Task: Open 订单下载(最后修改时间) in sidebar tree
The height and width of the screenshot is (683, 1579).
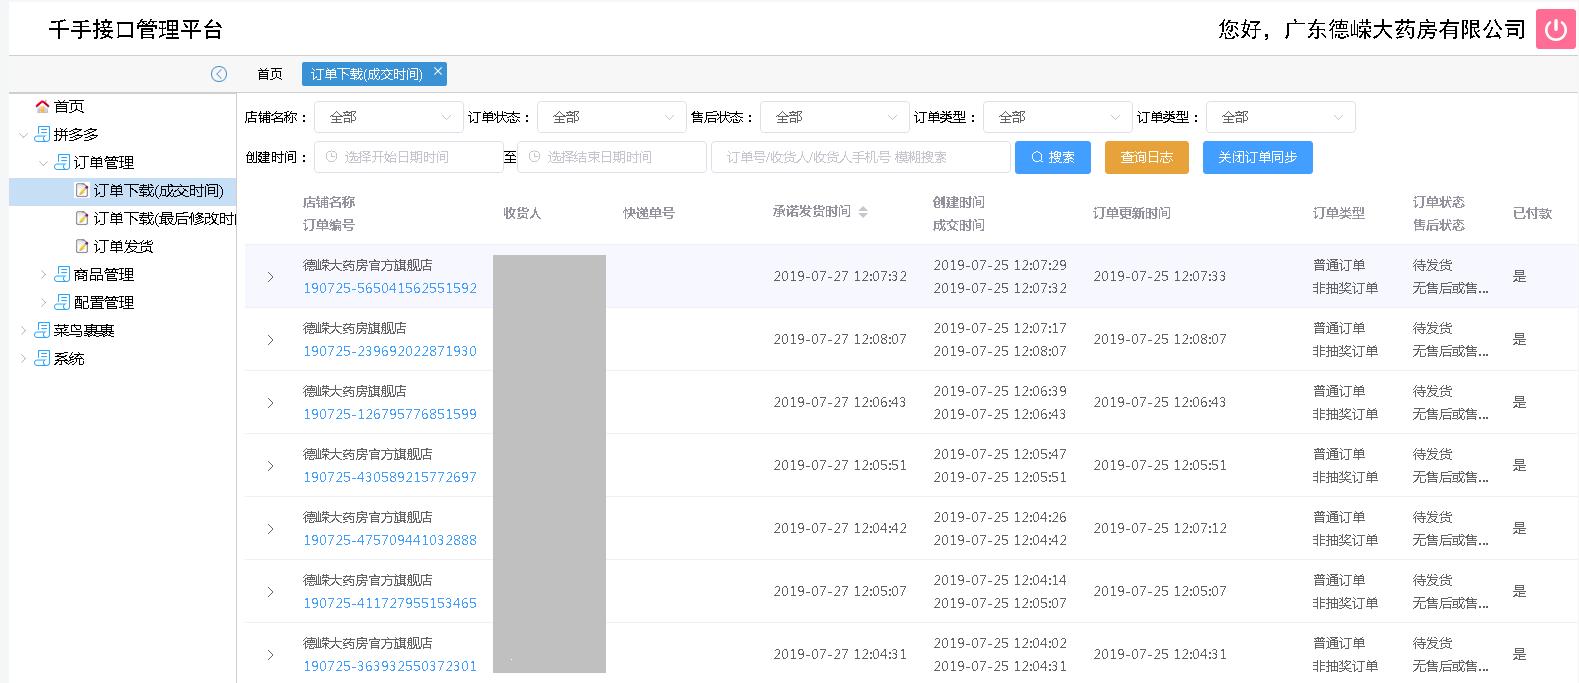Action: (164, 218)
